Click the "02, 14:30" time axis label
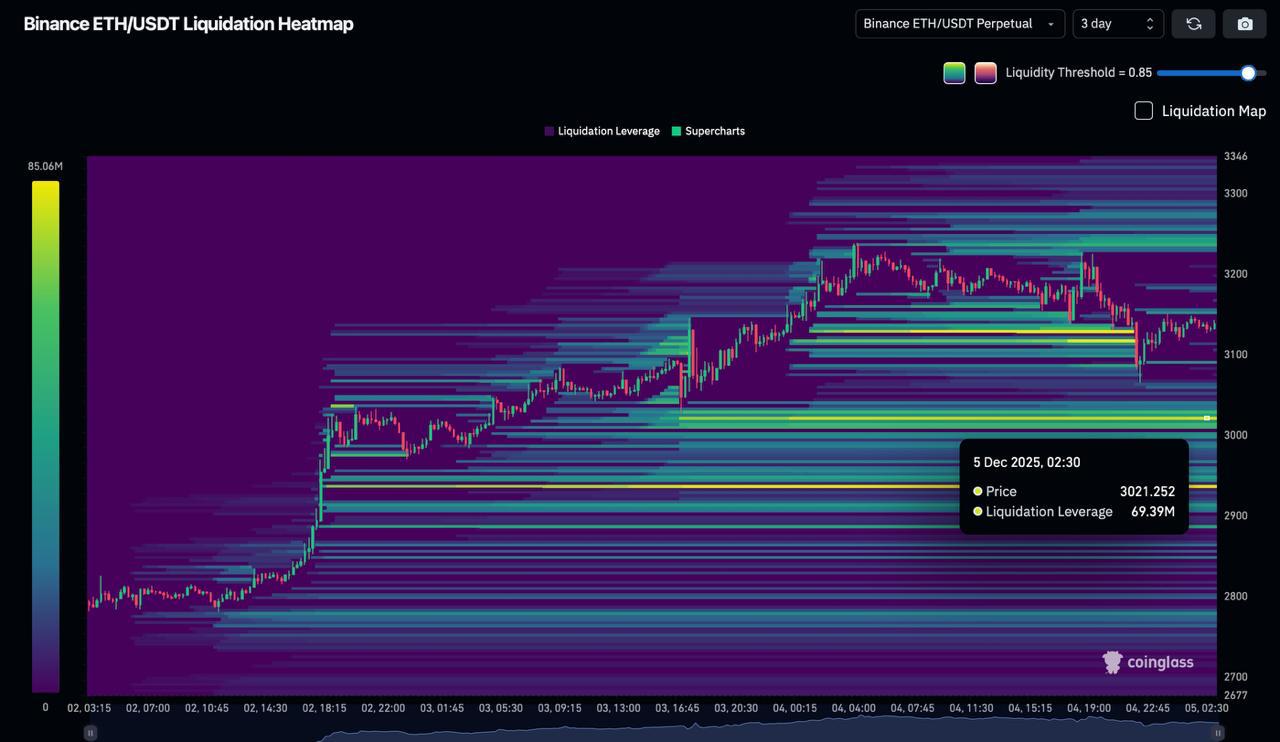This screenshot has height=742, width=1280. coord(266,708)
